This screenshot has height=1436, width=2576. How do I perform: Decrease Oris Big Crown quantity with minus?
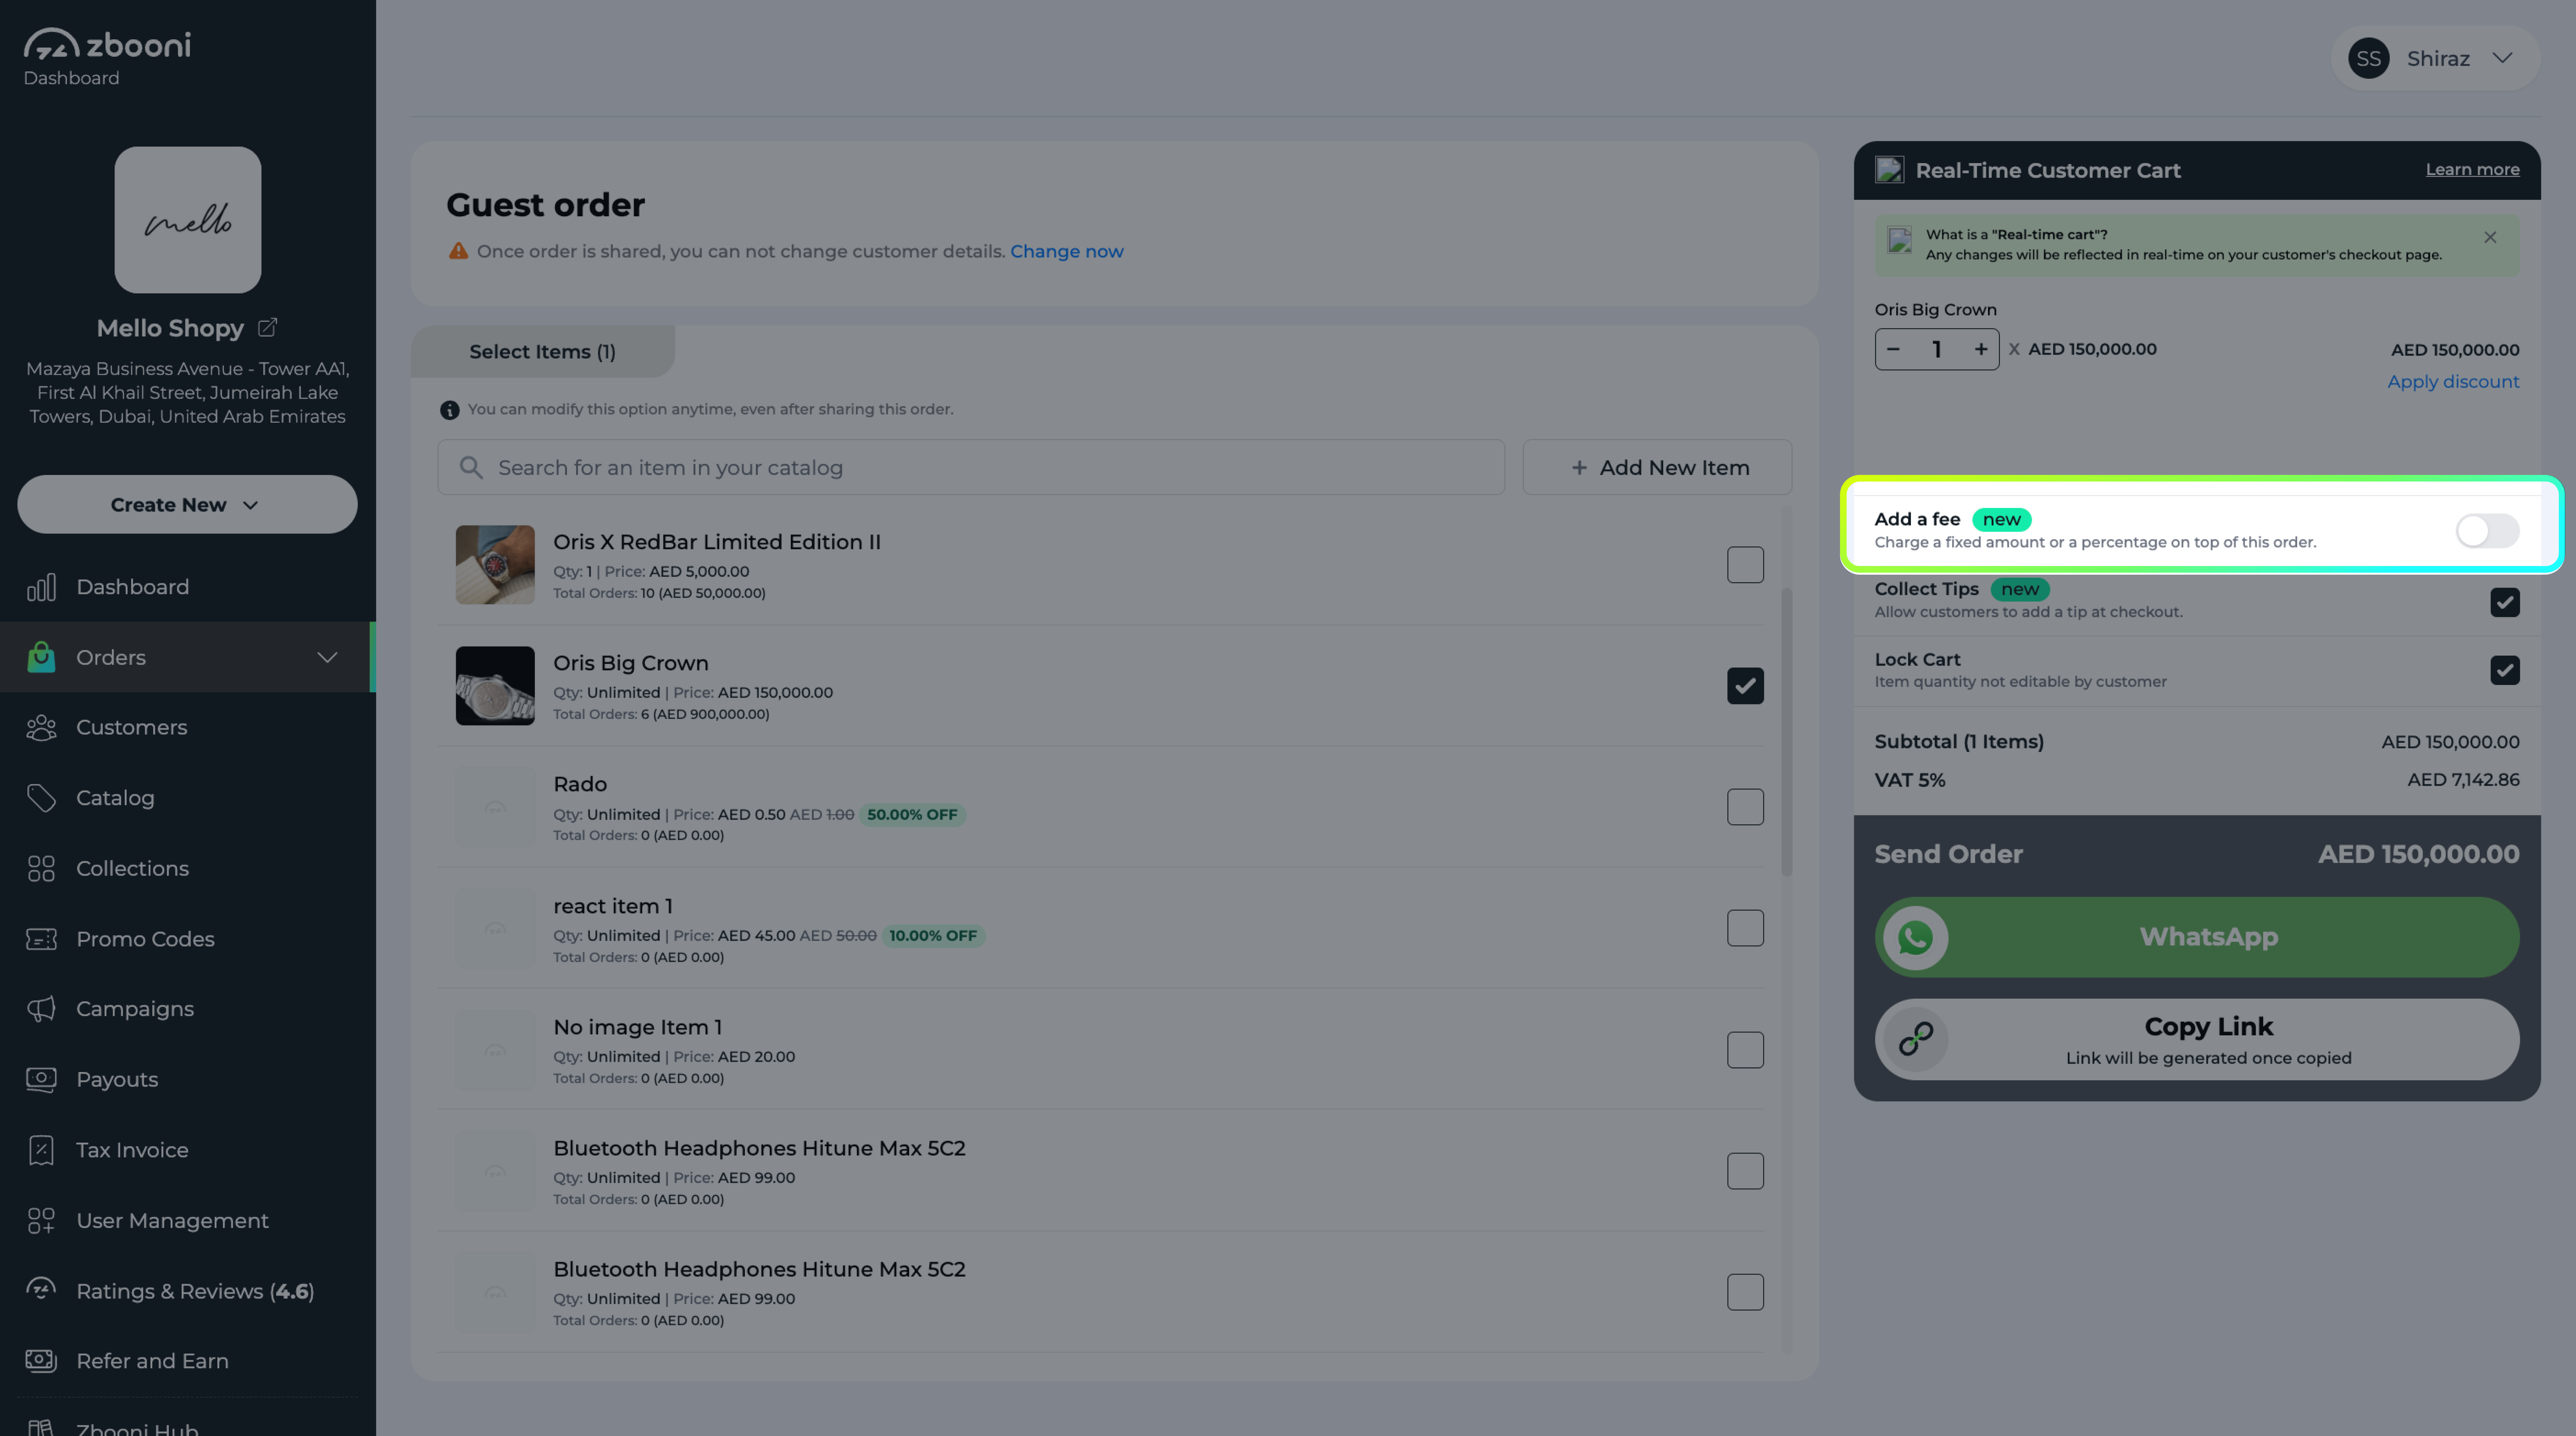(1893, 349)
